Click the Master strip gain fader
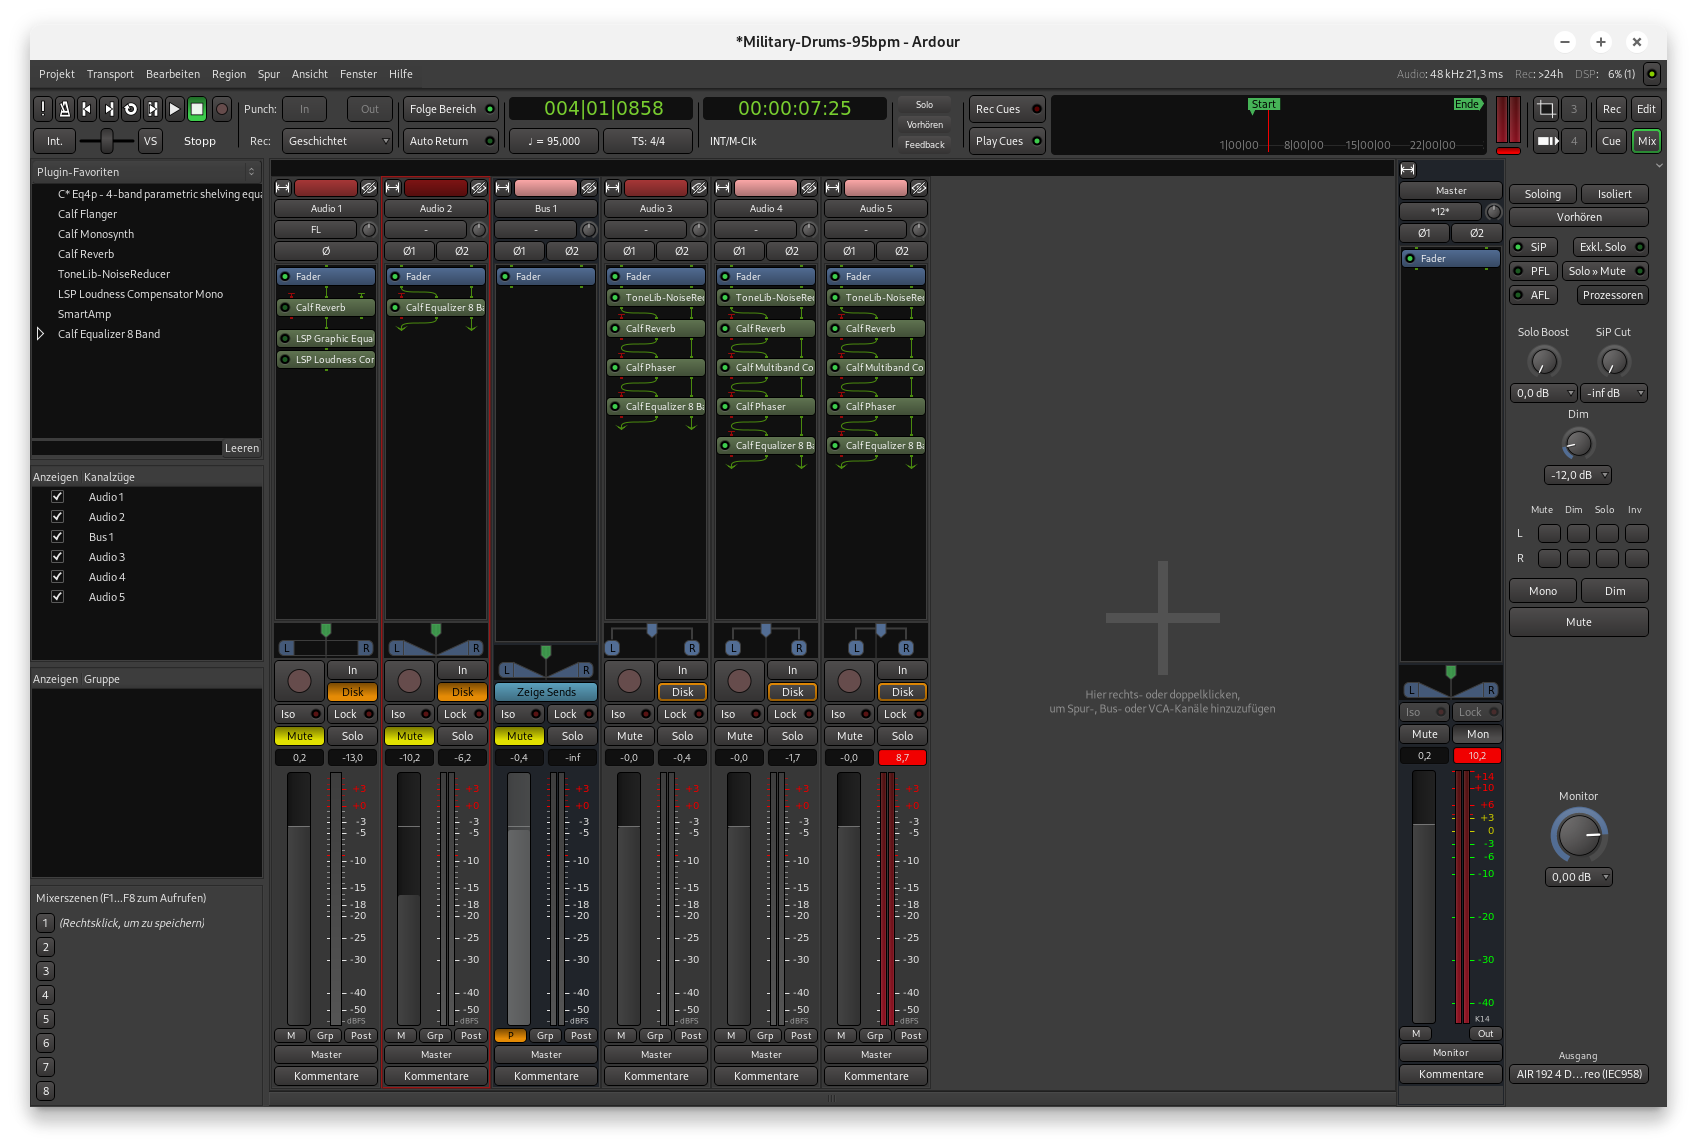Viewport: 1697px width, 1146px height. click(1424, 896)
